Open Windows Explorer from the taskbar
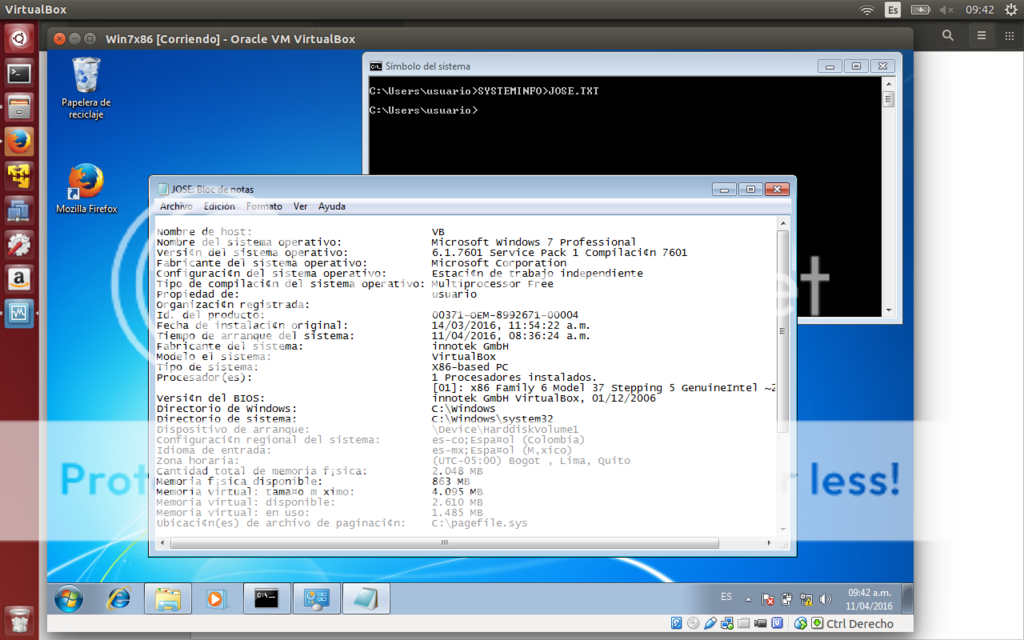The width and height of the screenshot is (1024, 640). tap(168, 599)
